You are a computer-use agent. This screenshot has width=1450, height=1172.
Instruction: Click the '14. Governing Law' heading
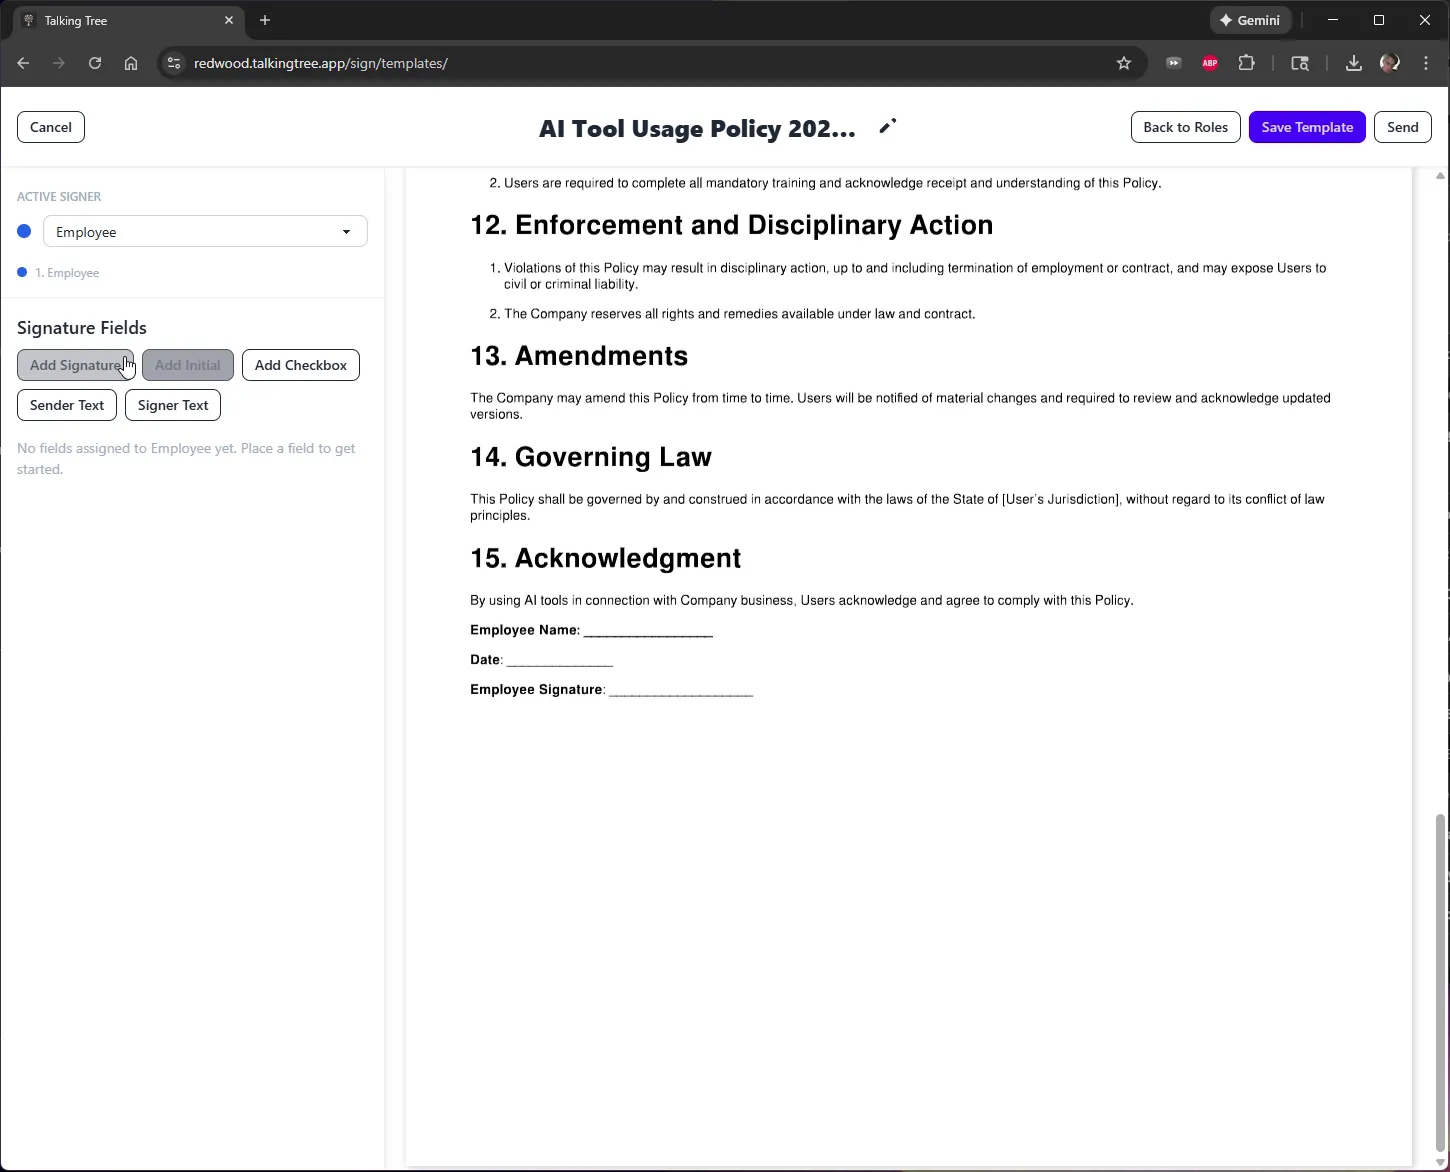[x=590, y=457]
